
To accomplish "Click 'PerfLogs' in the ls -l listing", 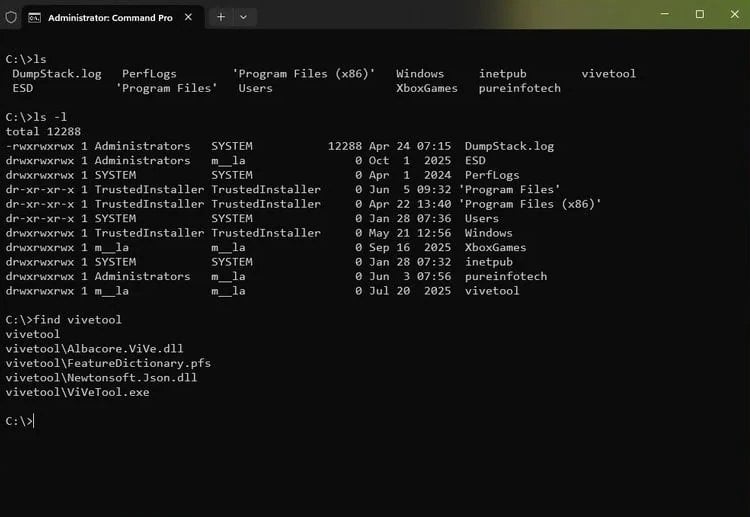I will (x=492, y=175).
